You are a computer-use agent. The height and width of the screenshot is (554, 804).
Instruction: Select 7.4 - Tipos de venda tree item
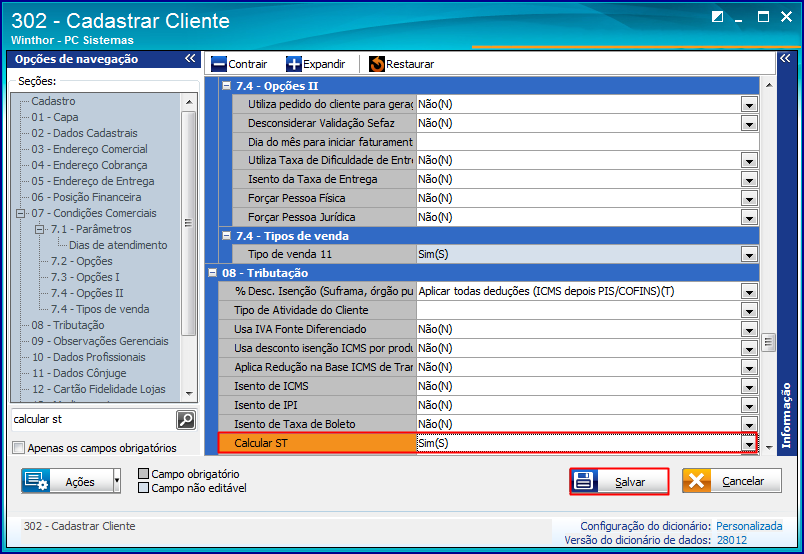pyautogui.click(x=100, y=309)
